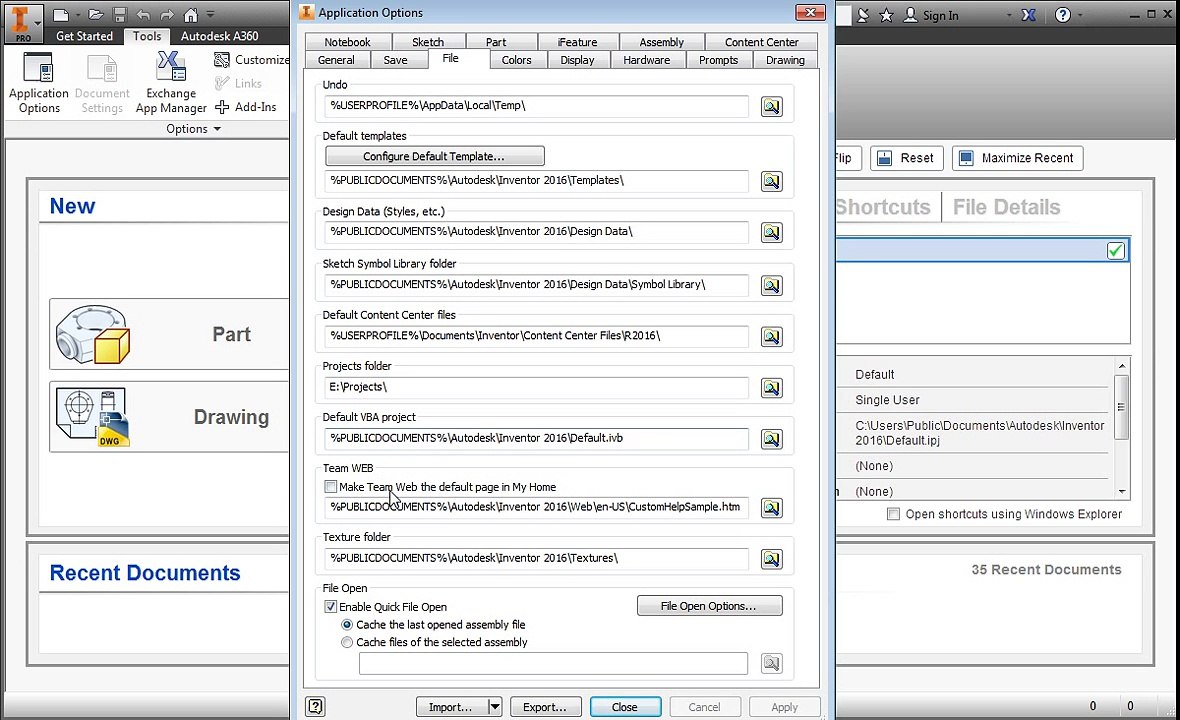Switch to the Display tab
This screenshot has width=1180, height=720.
click(x=577, y=60)
